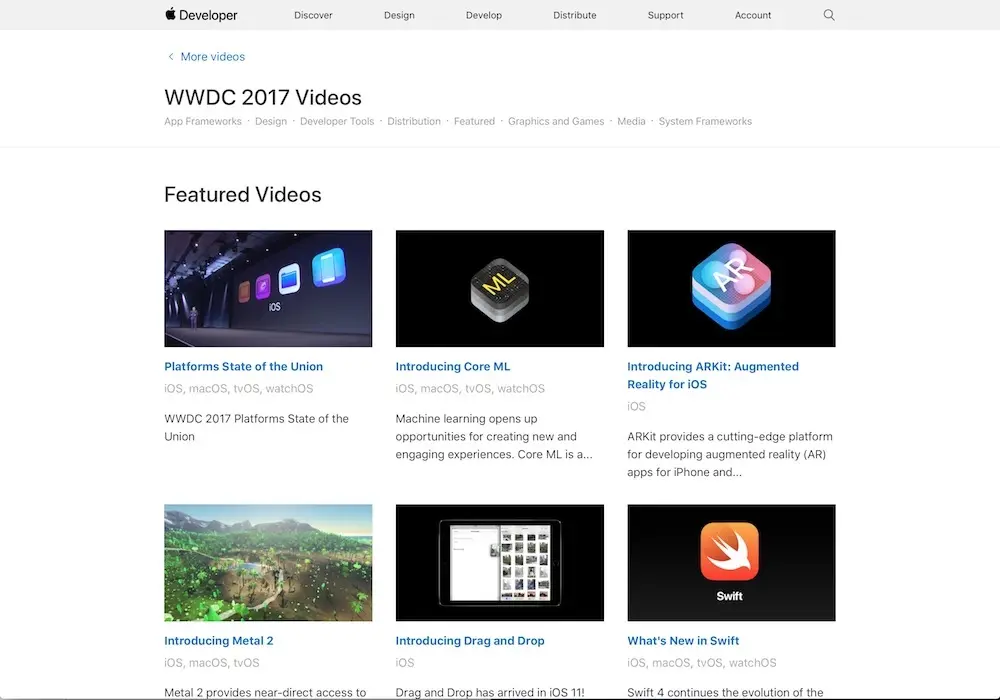Click the Drag and Drop video thumbnail
Viewport: 1000px width, 700px height.
[x=500, y=562]
